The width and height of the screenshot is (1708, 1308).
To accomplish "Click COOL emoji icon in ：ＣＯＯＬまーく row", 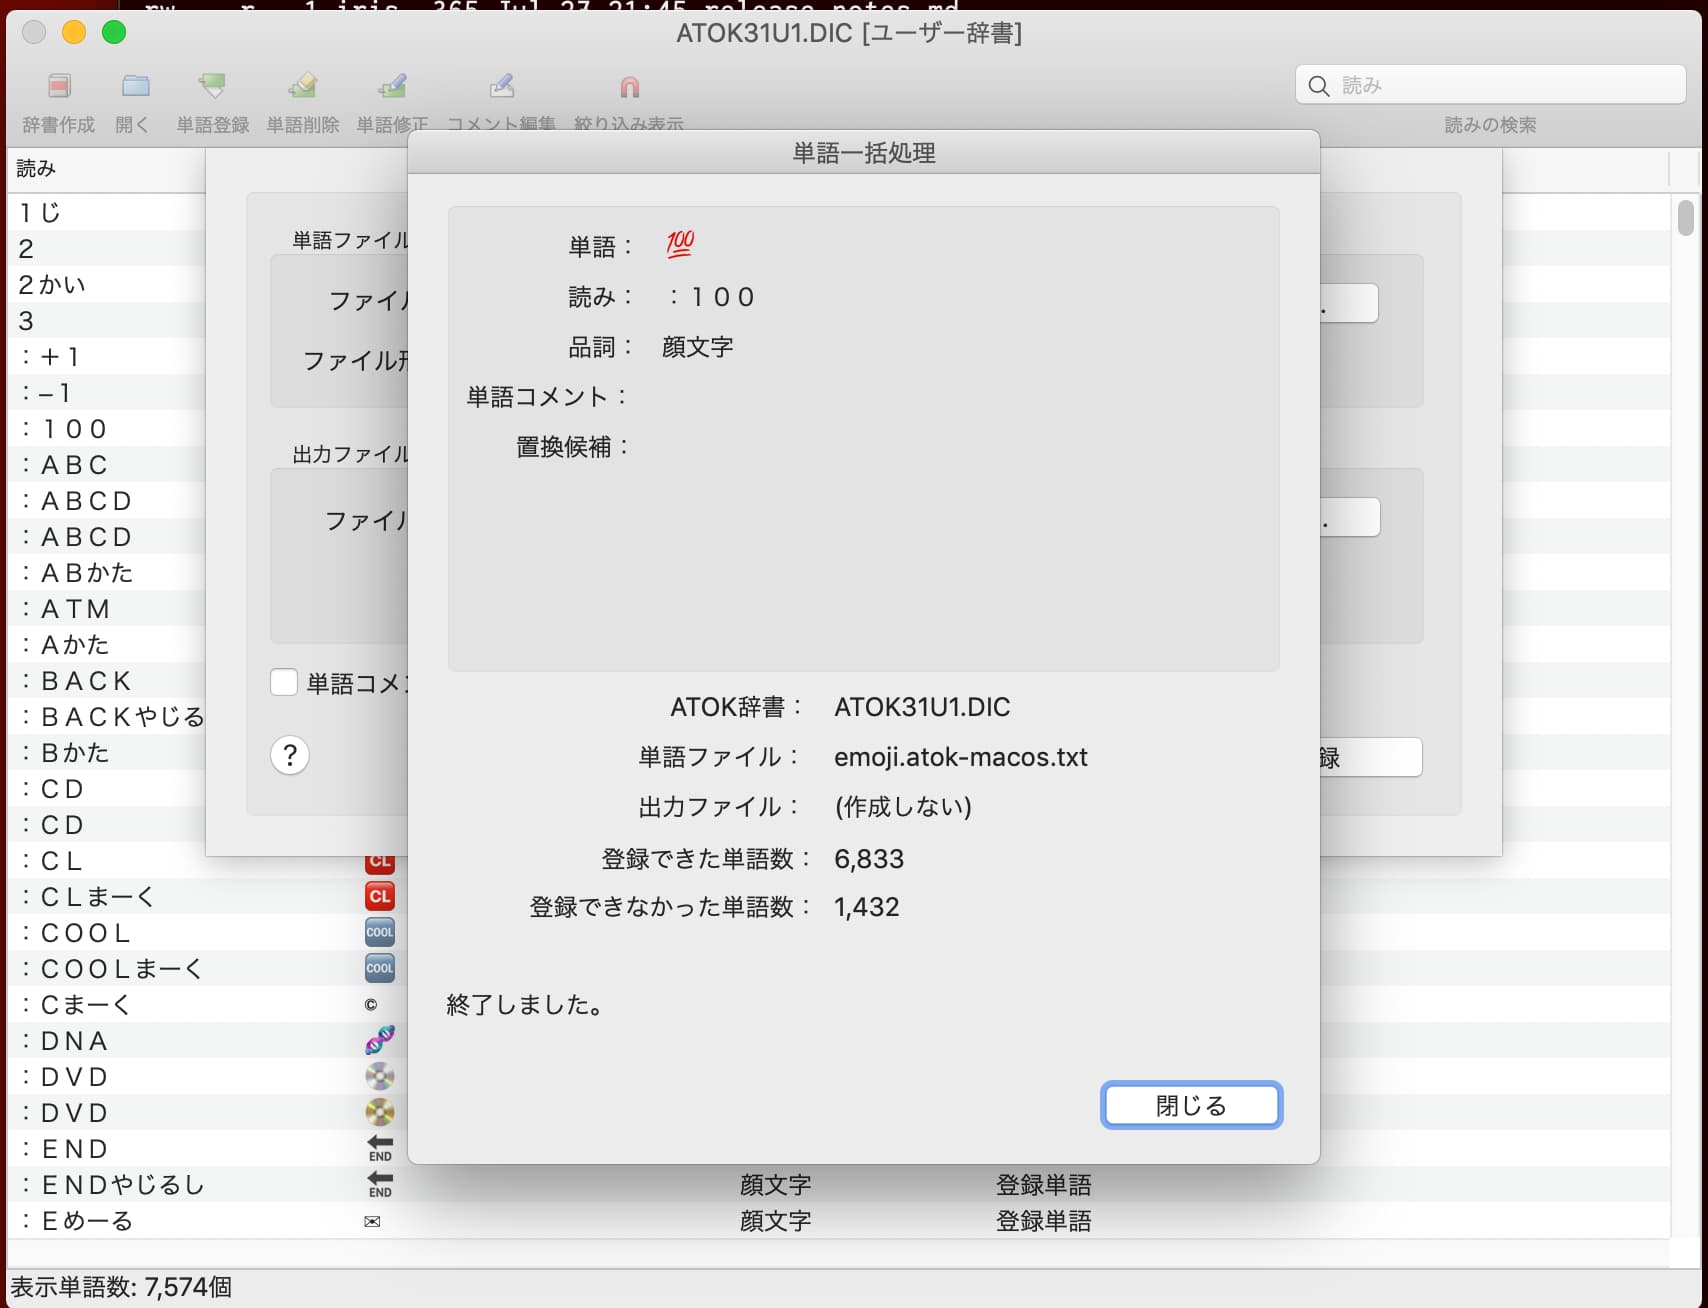I will pos(380,968).
